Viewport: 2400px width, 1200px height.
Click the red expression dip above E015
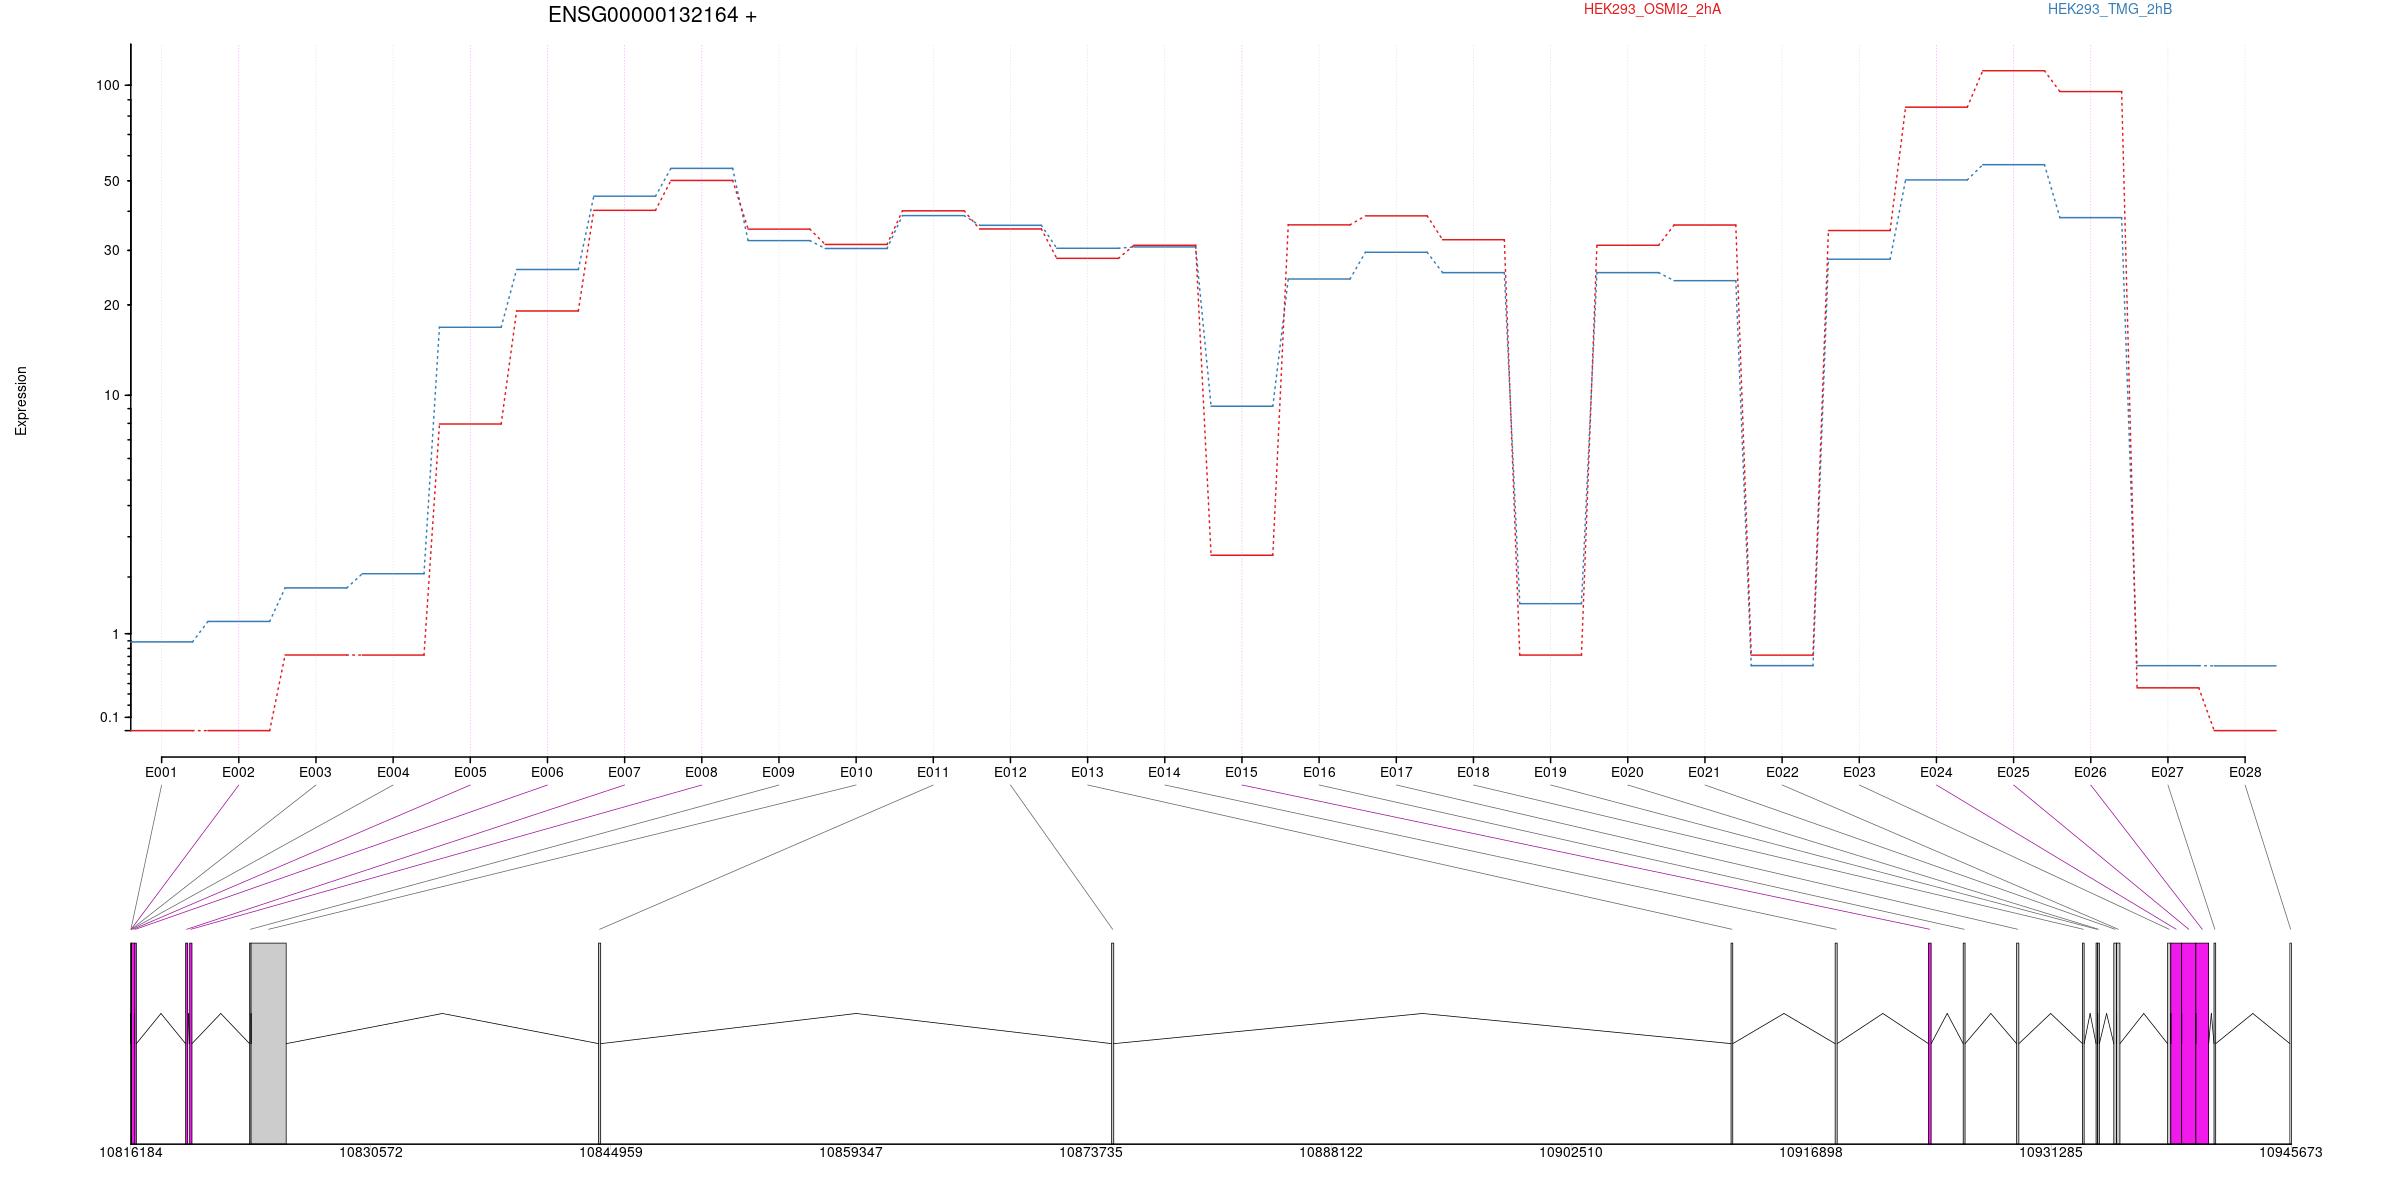(x=1241, y=555)
